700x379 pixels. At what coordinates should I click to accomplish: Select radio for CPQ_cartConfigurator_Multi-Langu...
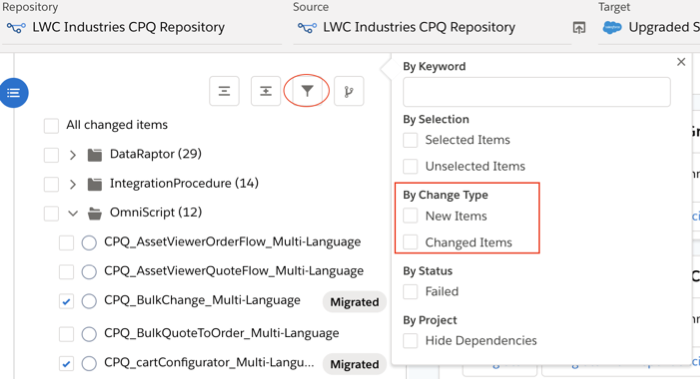tap(89, 363)
